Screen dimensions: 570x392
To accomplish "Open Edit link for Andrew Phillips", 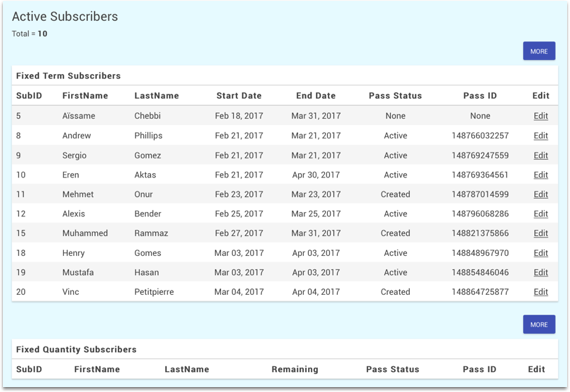I will pyautogui.click(x=541, y=136).
